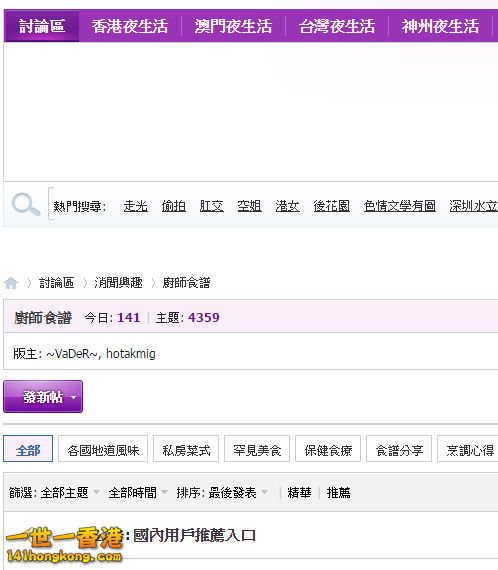Image resolution: width=498 pixels, height=570 pixels.
Task: Expand the 全部時間 filter dropdown
Action: coord(138,493)
